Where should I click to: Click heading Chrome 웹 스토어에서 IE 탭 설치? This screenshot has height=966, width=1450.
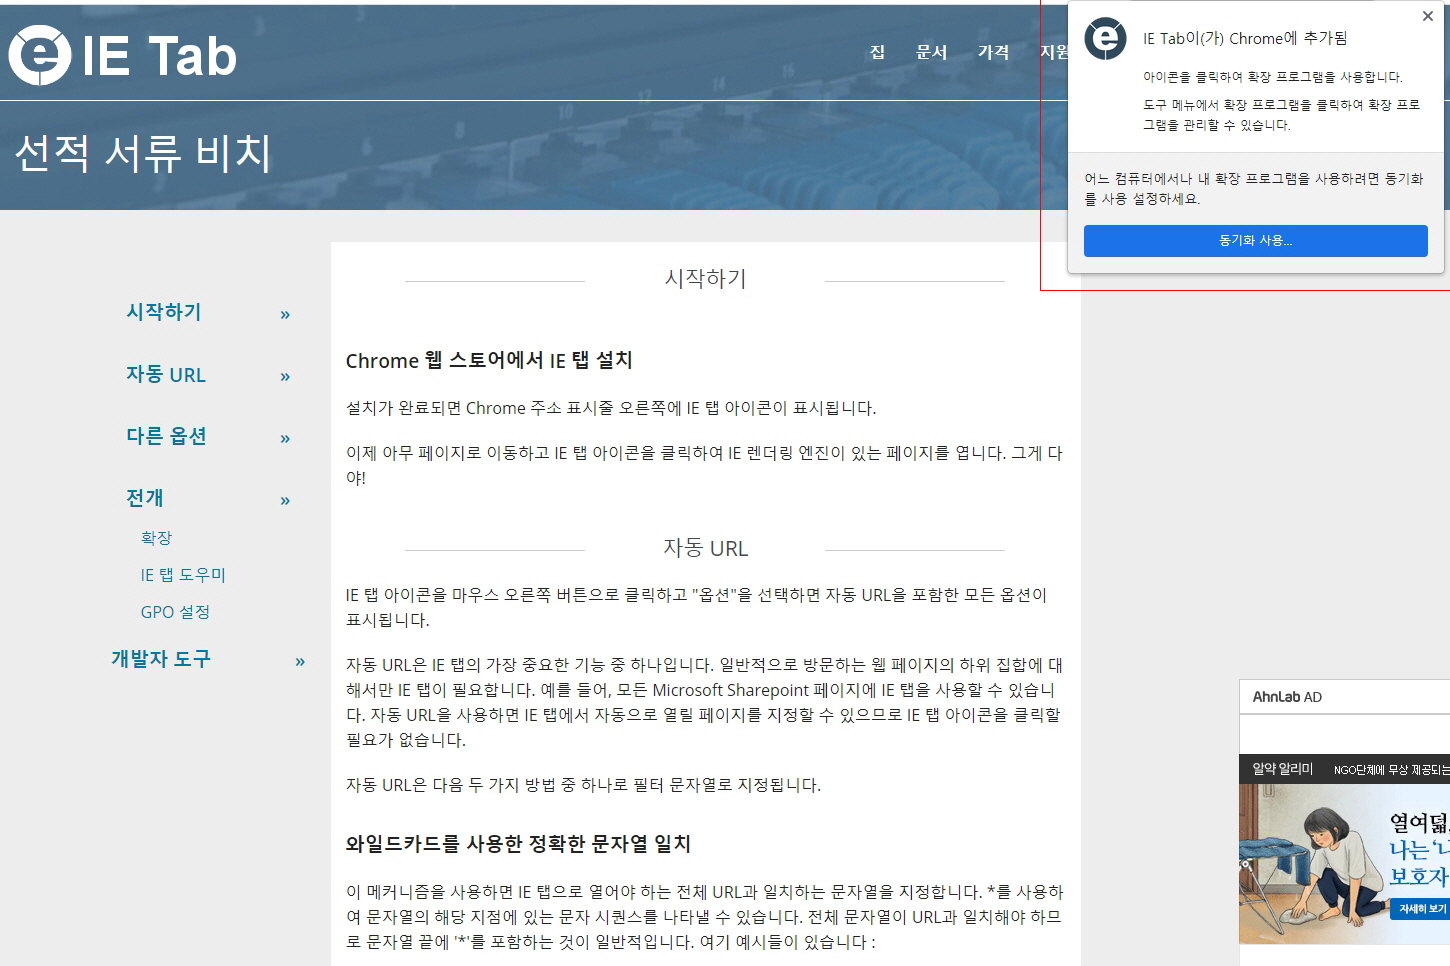pos(489,360)
